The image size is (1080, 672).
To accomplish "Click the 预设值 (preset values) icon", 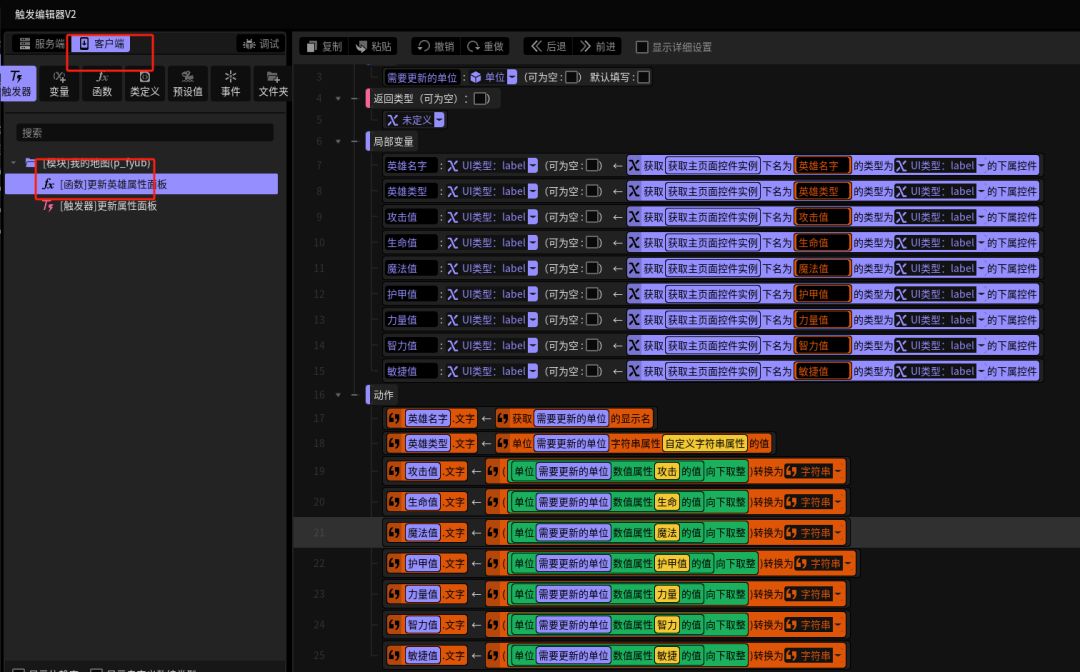I will tap(187, 83).
